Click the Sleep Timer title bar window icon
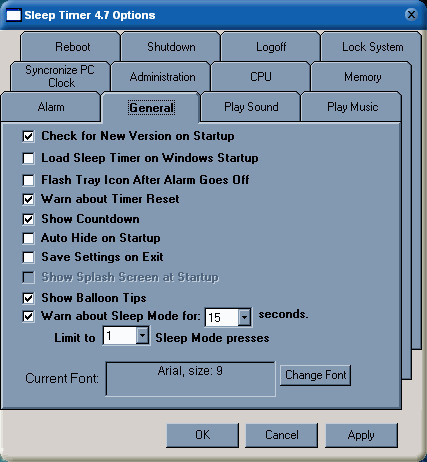Viewport: 427px width, 462px height. click(14, 15)
